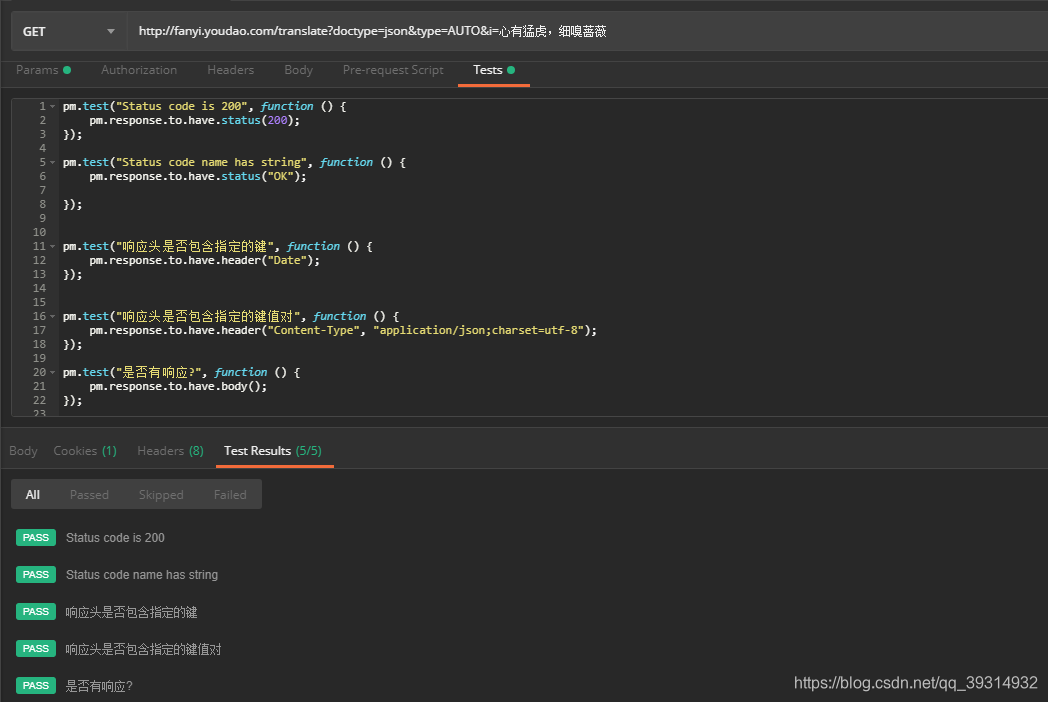Open the request Body tab
This screenshot has height=702, width=1048.
(x=298, y=70)
